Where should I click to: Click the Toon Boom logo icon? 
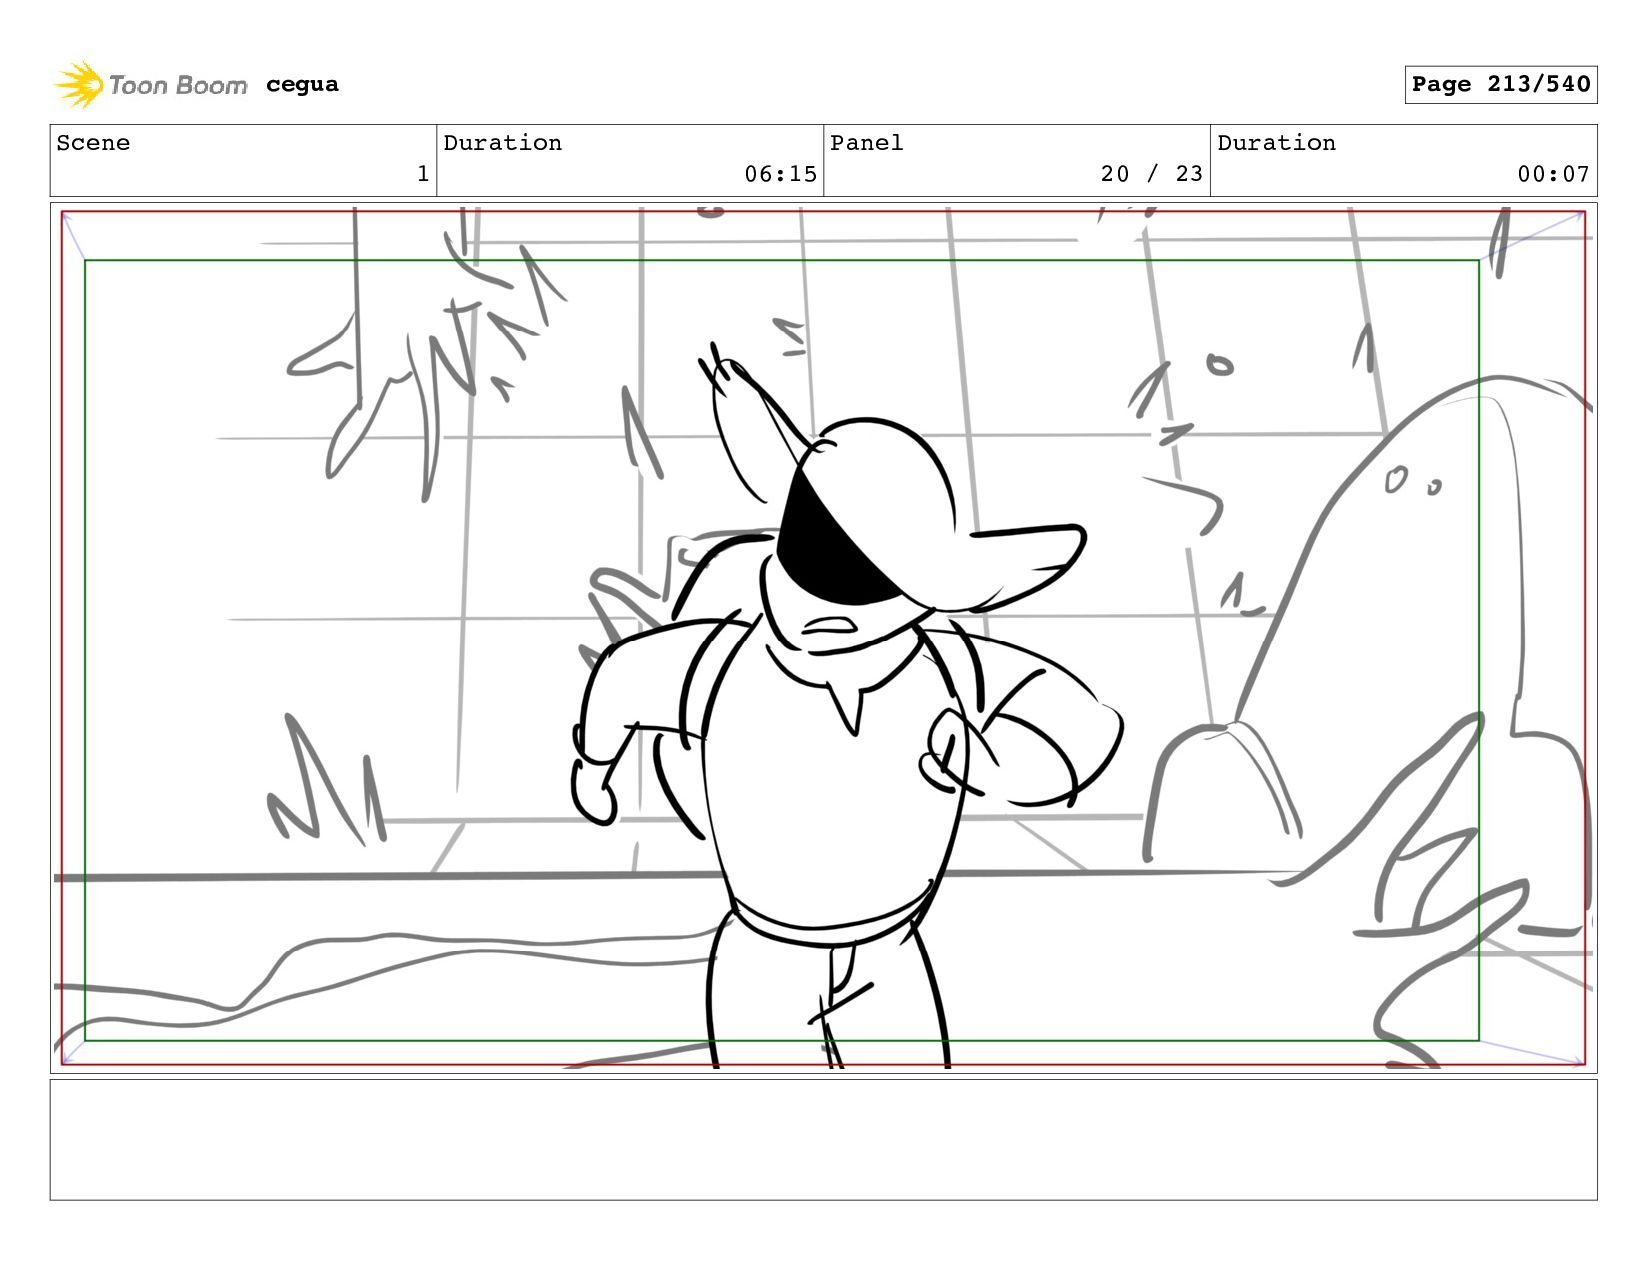point(78,85)
